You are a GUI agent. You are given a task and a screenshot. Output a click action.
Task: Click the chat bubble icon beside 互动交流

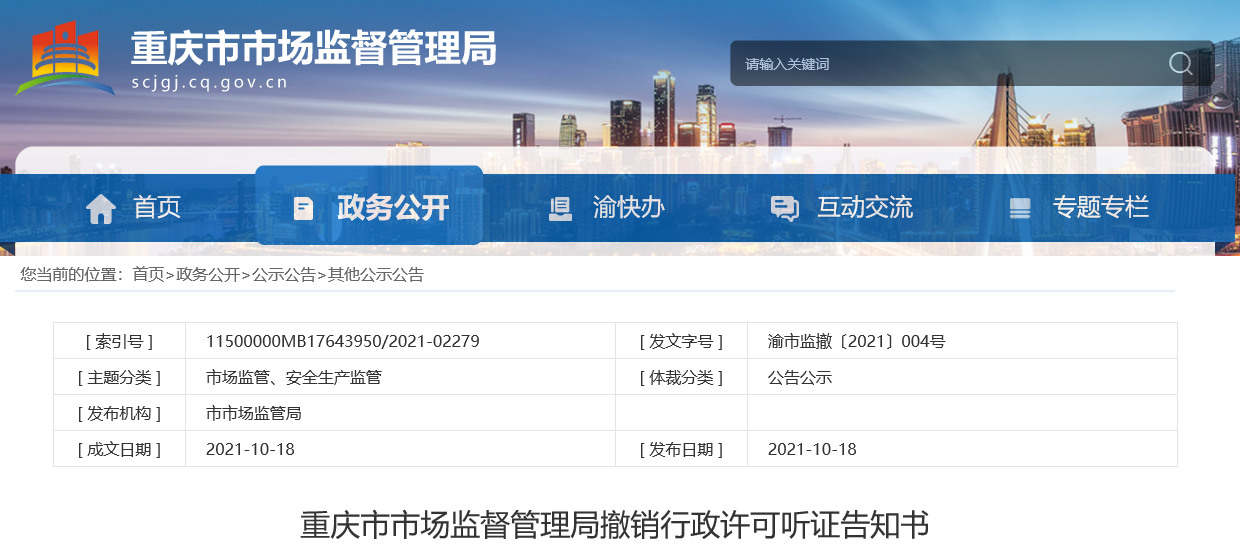785,209
